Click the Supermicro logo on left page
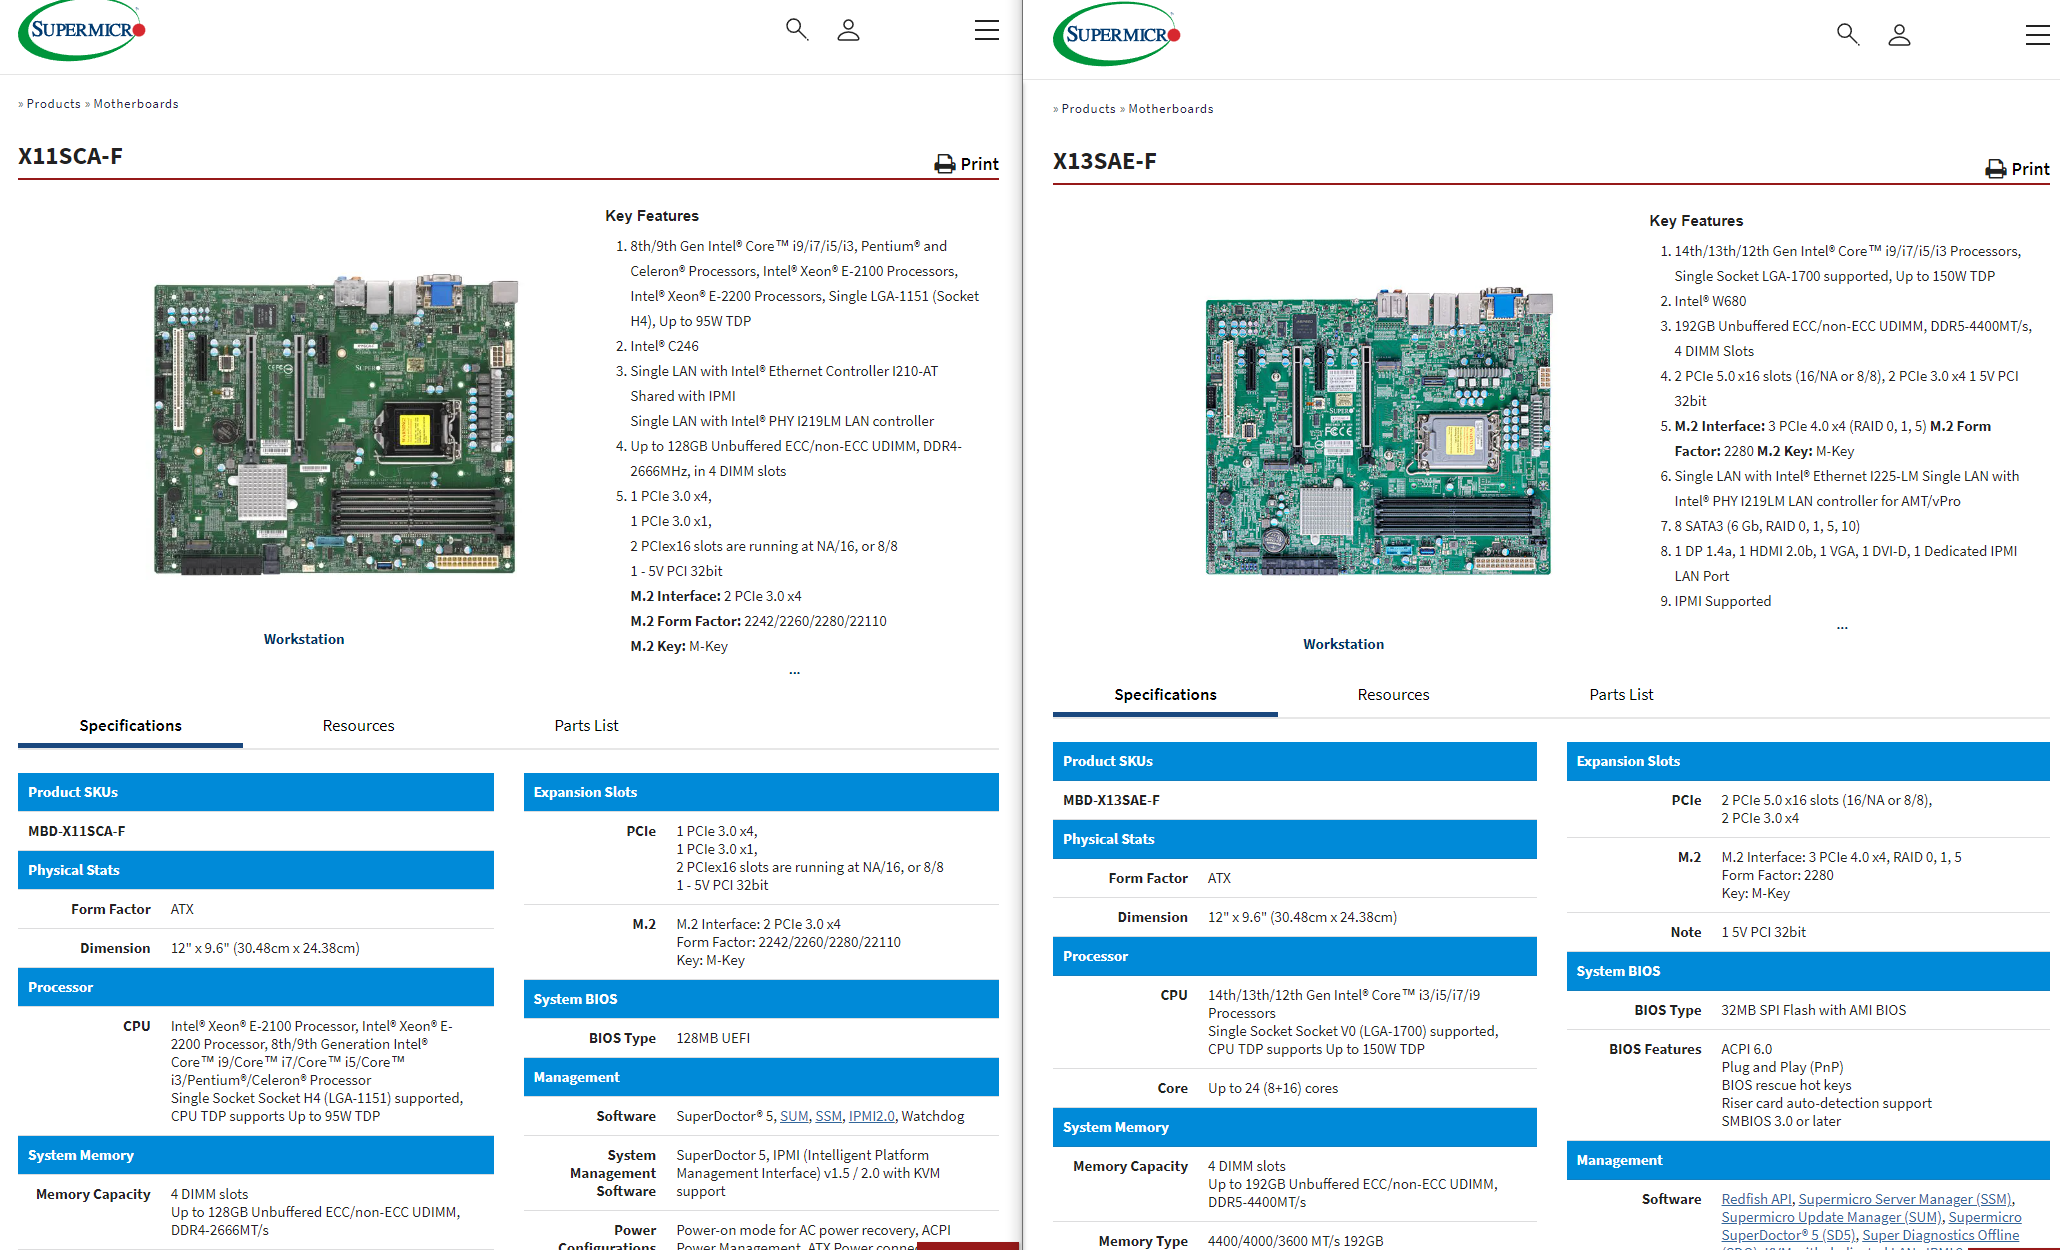This screenshot has height=1250, width=2060. point(82,31)
